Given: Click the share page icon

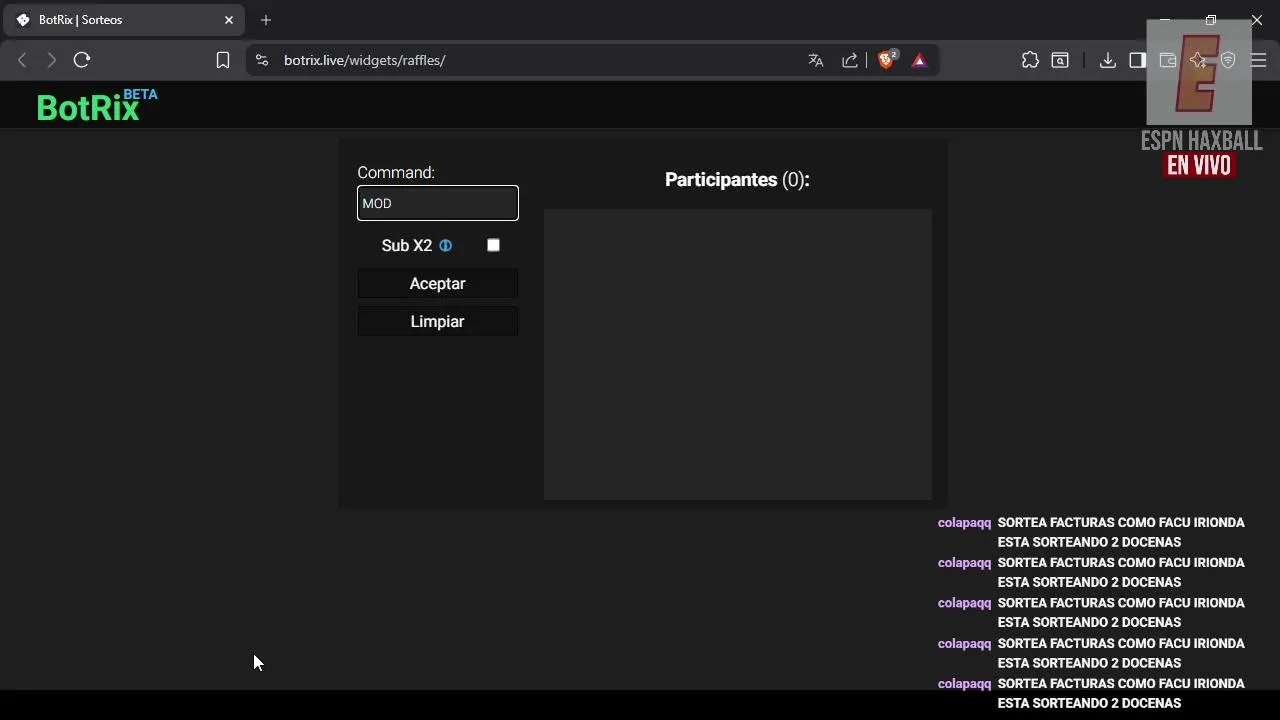Looking at the screenshot, I should coord(850,60).
